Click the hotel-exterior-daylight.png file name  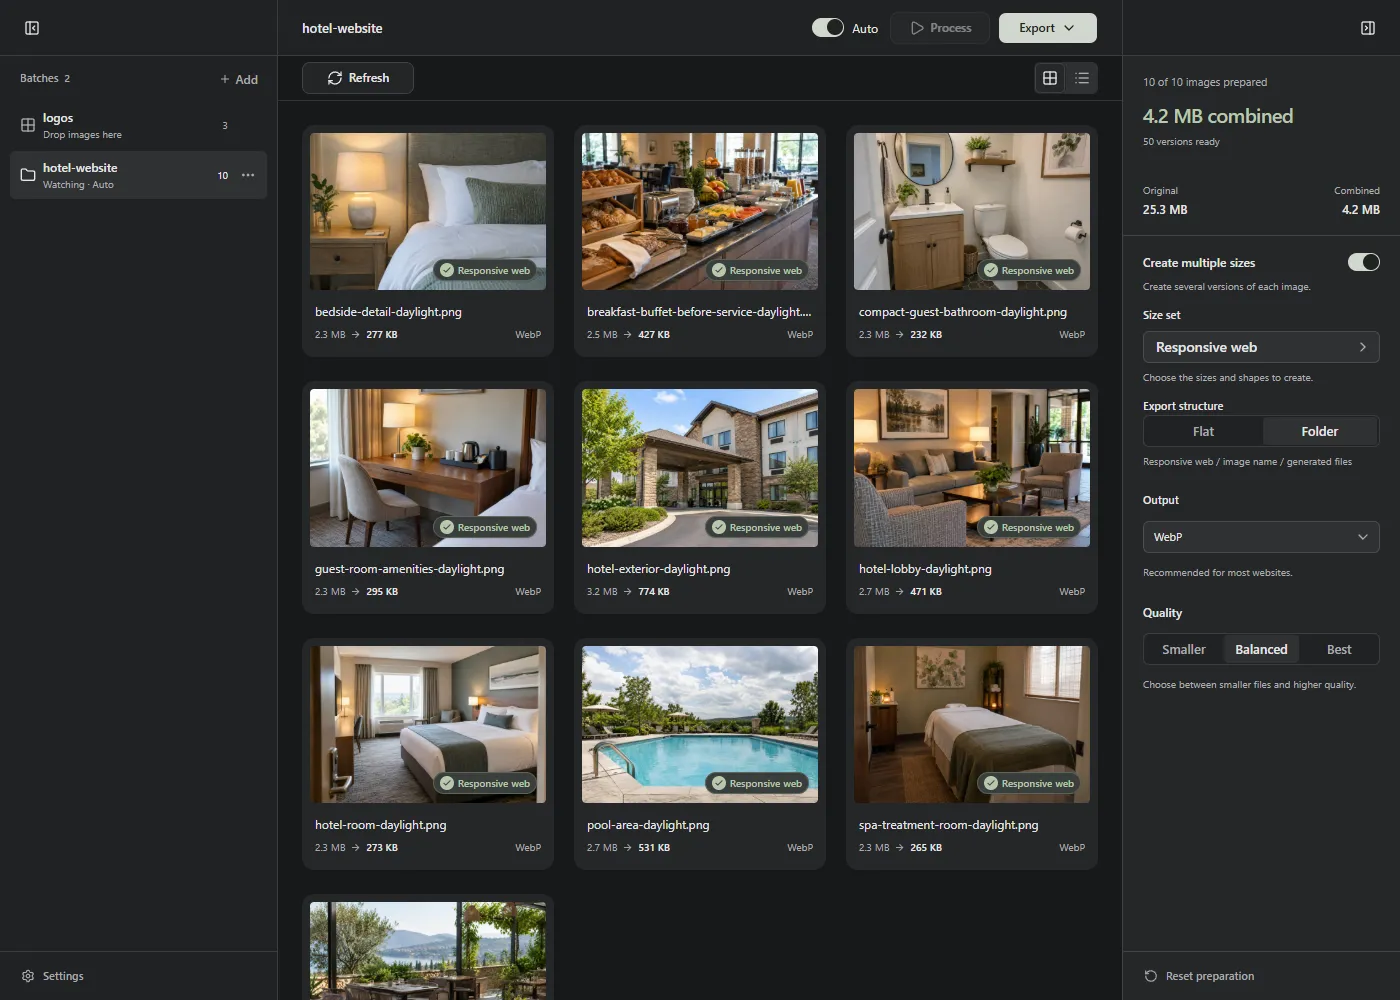coord(659,569)
